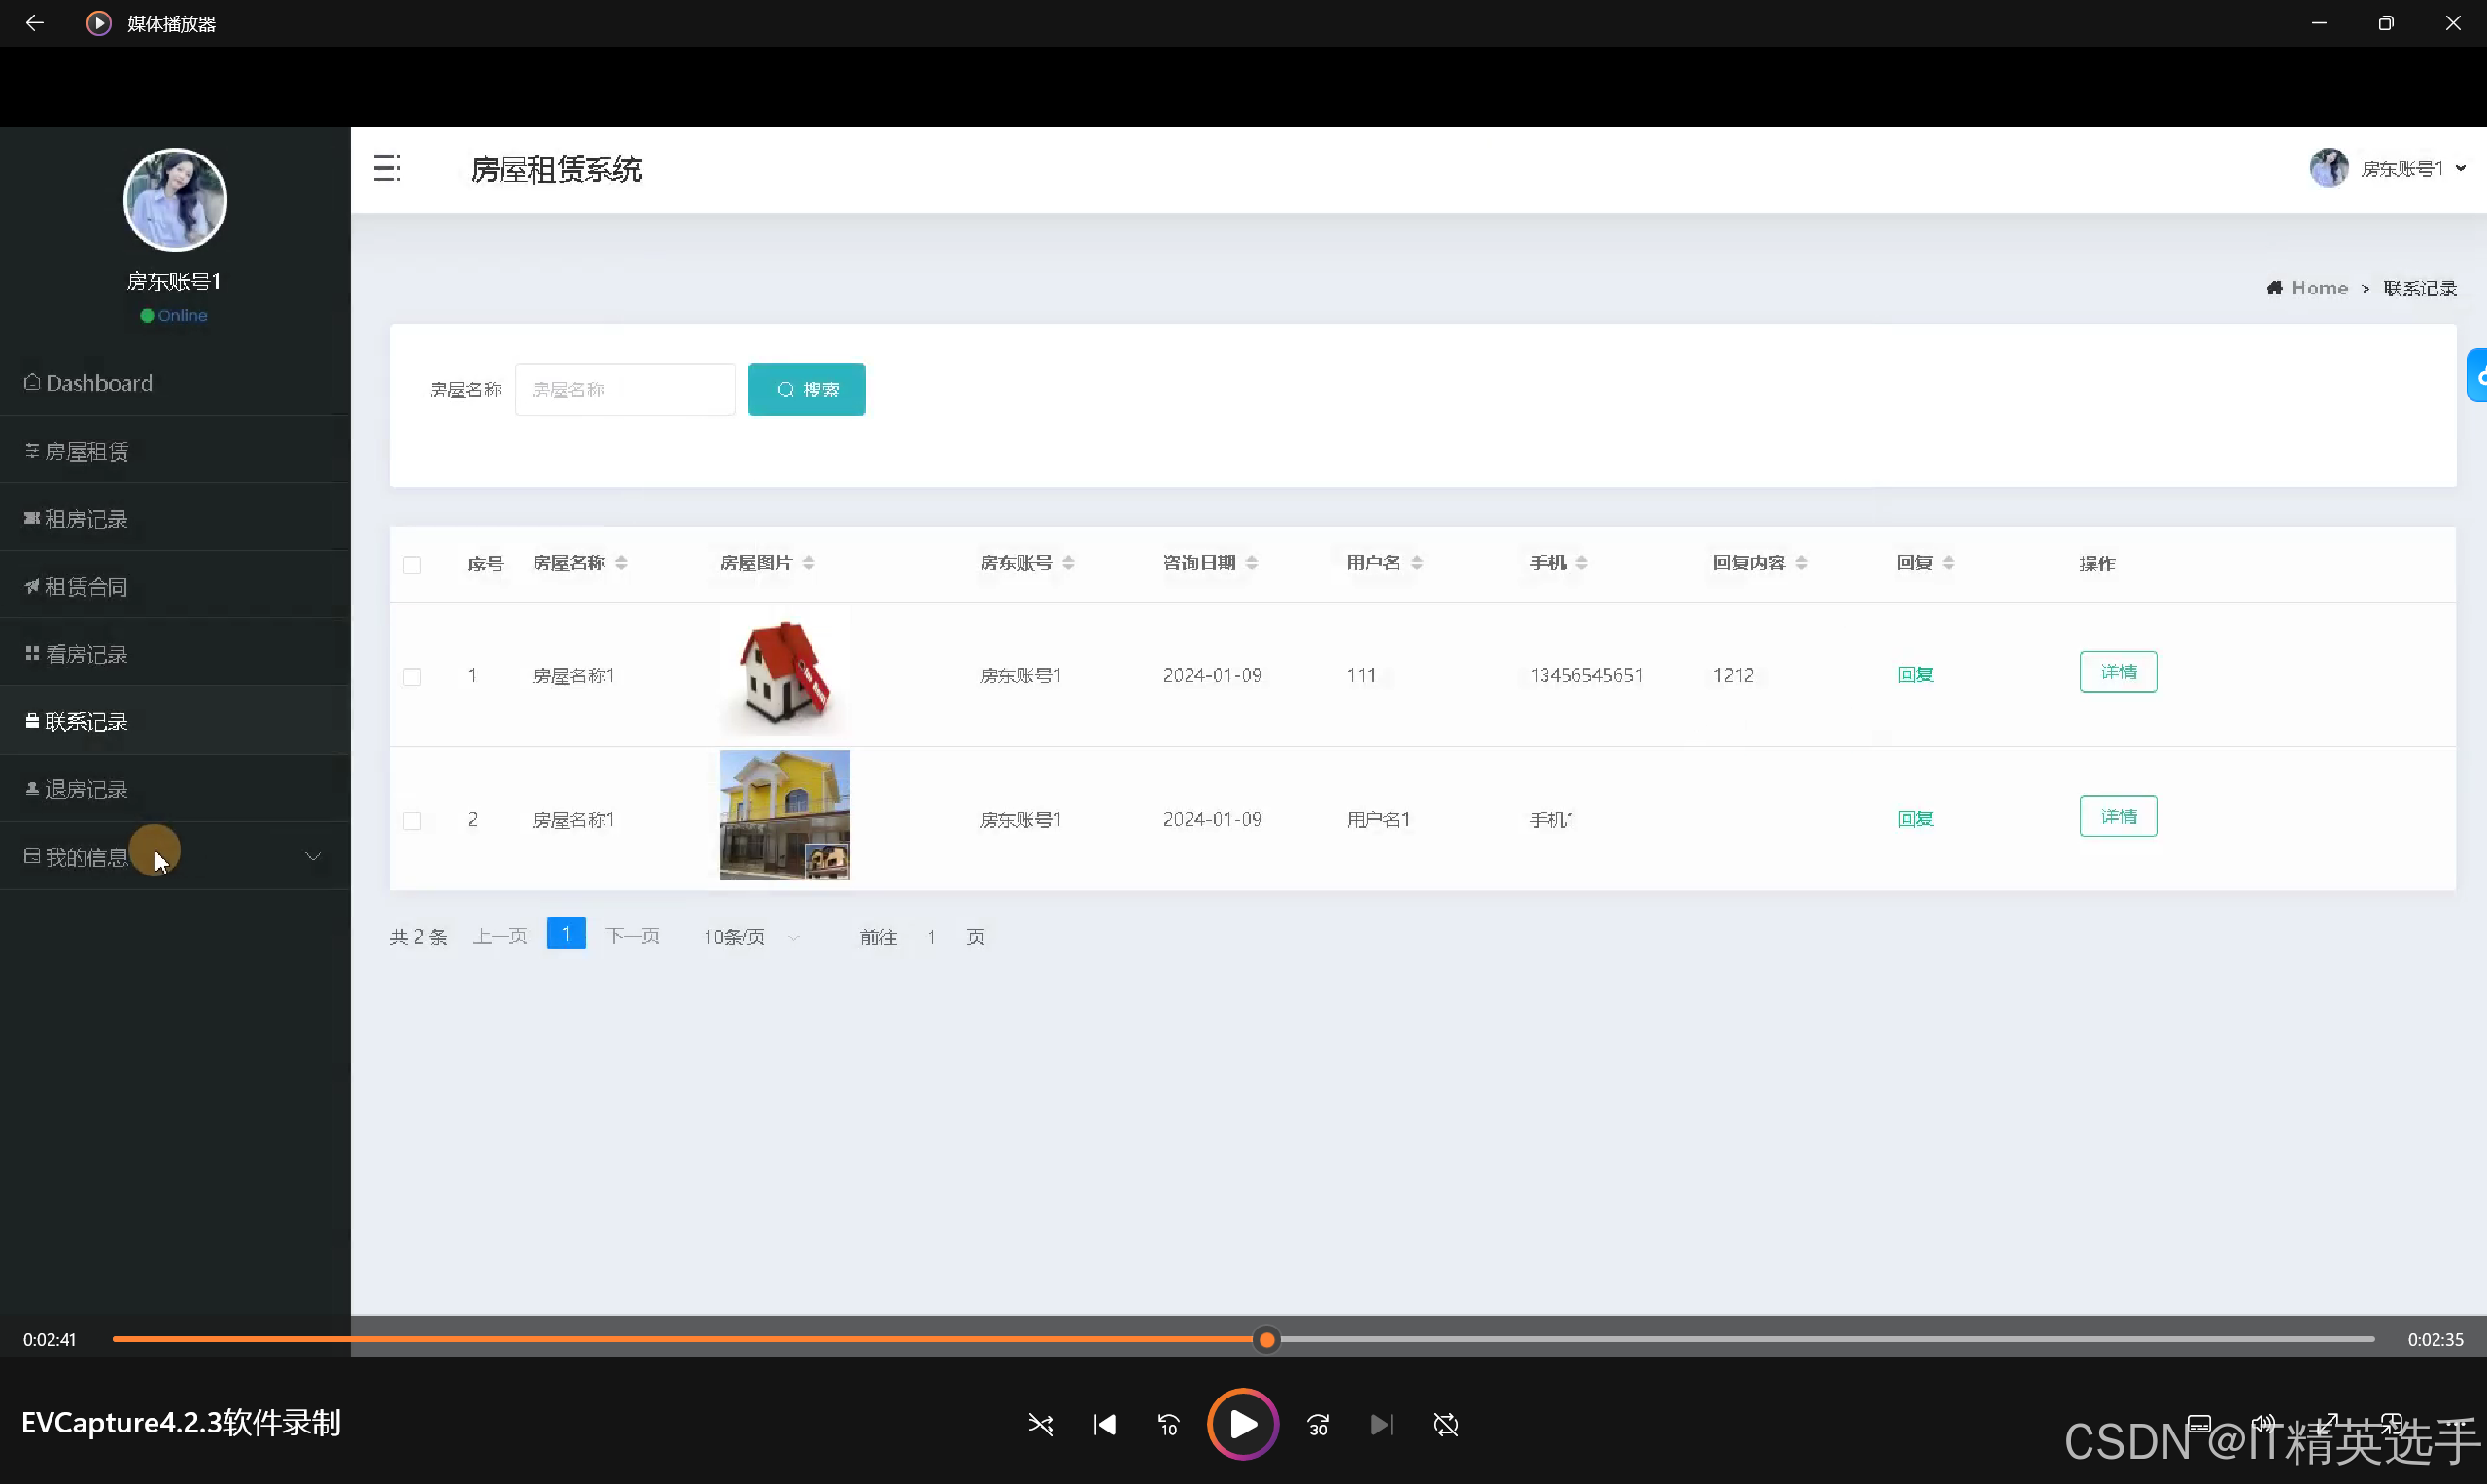Sort by 用户名 column arrows
The width and height of the screenshot is (2487, 1484).
click(1416, 564)
